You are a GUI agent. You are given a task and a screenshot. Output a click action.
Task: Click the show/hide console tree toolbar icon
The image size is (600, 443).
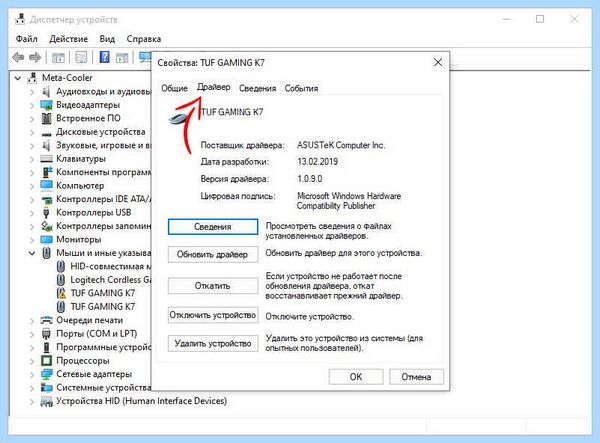[x=58, y=58]
